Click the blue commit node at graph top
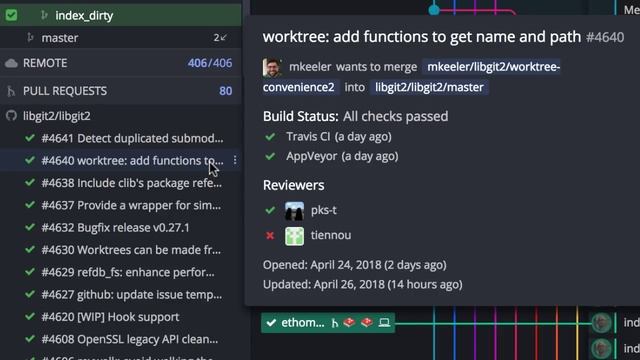 434,9
